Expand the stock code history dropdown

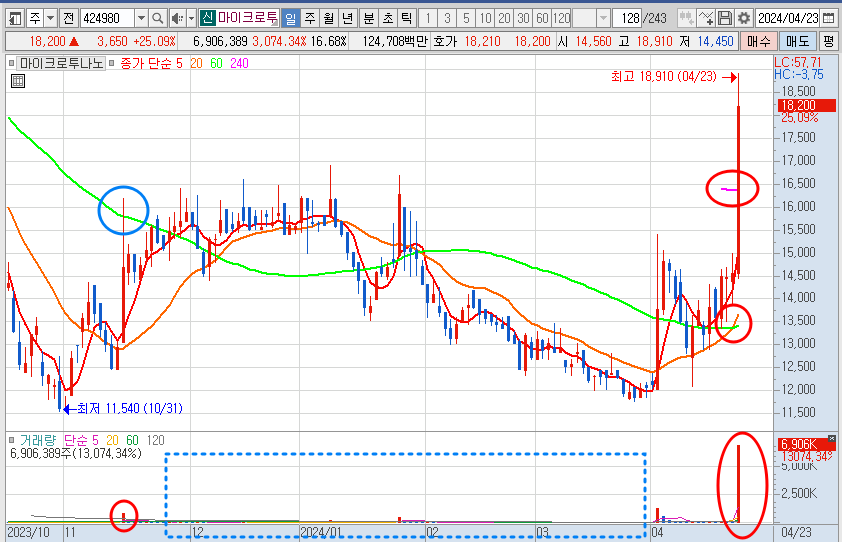tap(141, 19)
